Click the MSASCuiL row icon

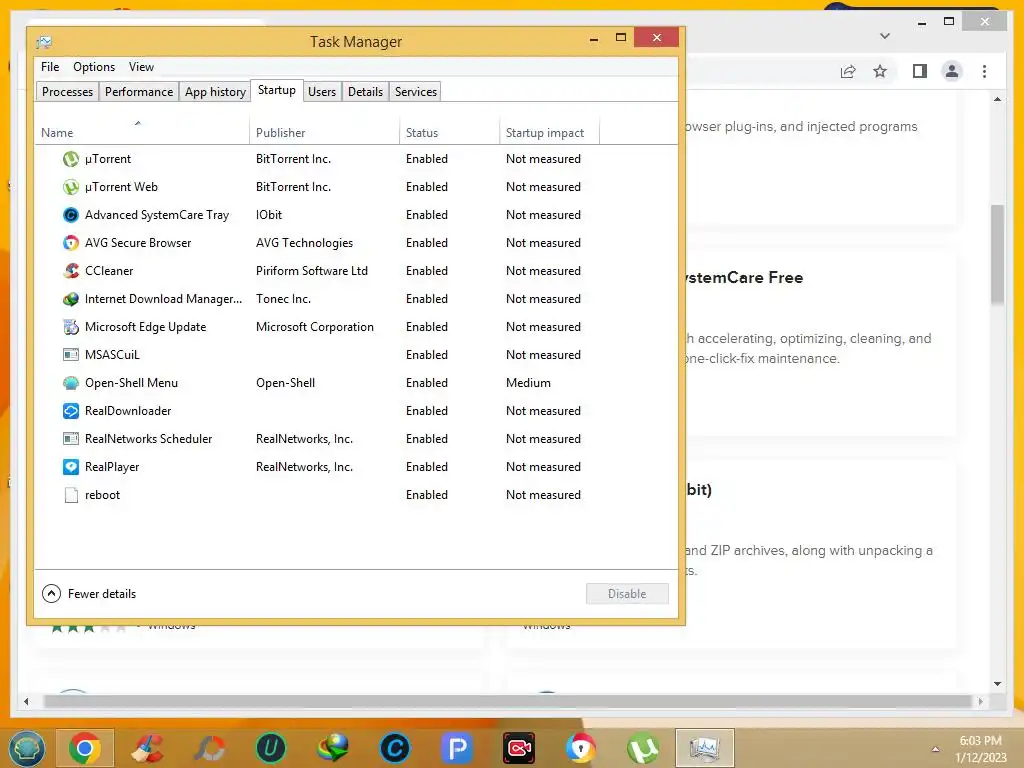[71, 355]
